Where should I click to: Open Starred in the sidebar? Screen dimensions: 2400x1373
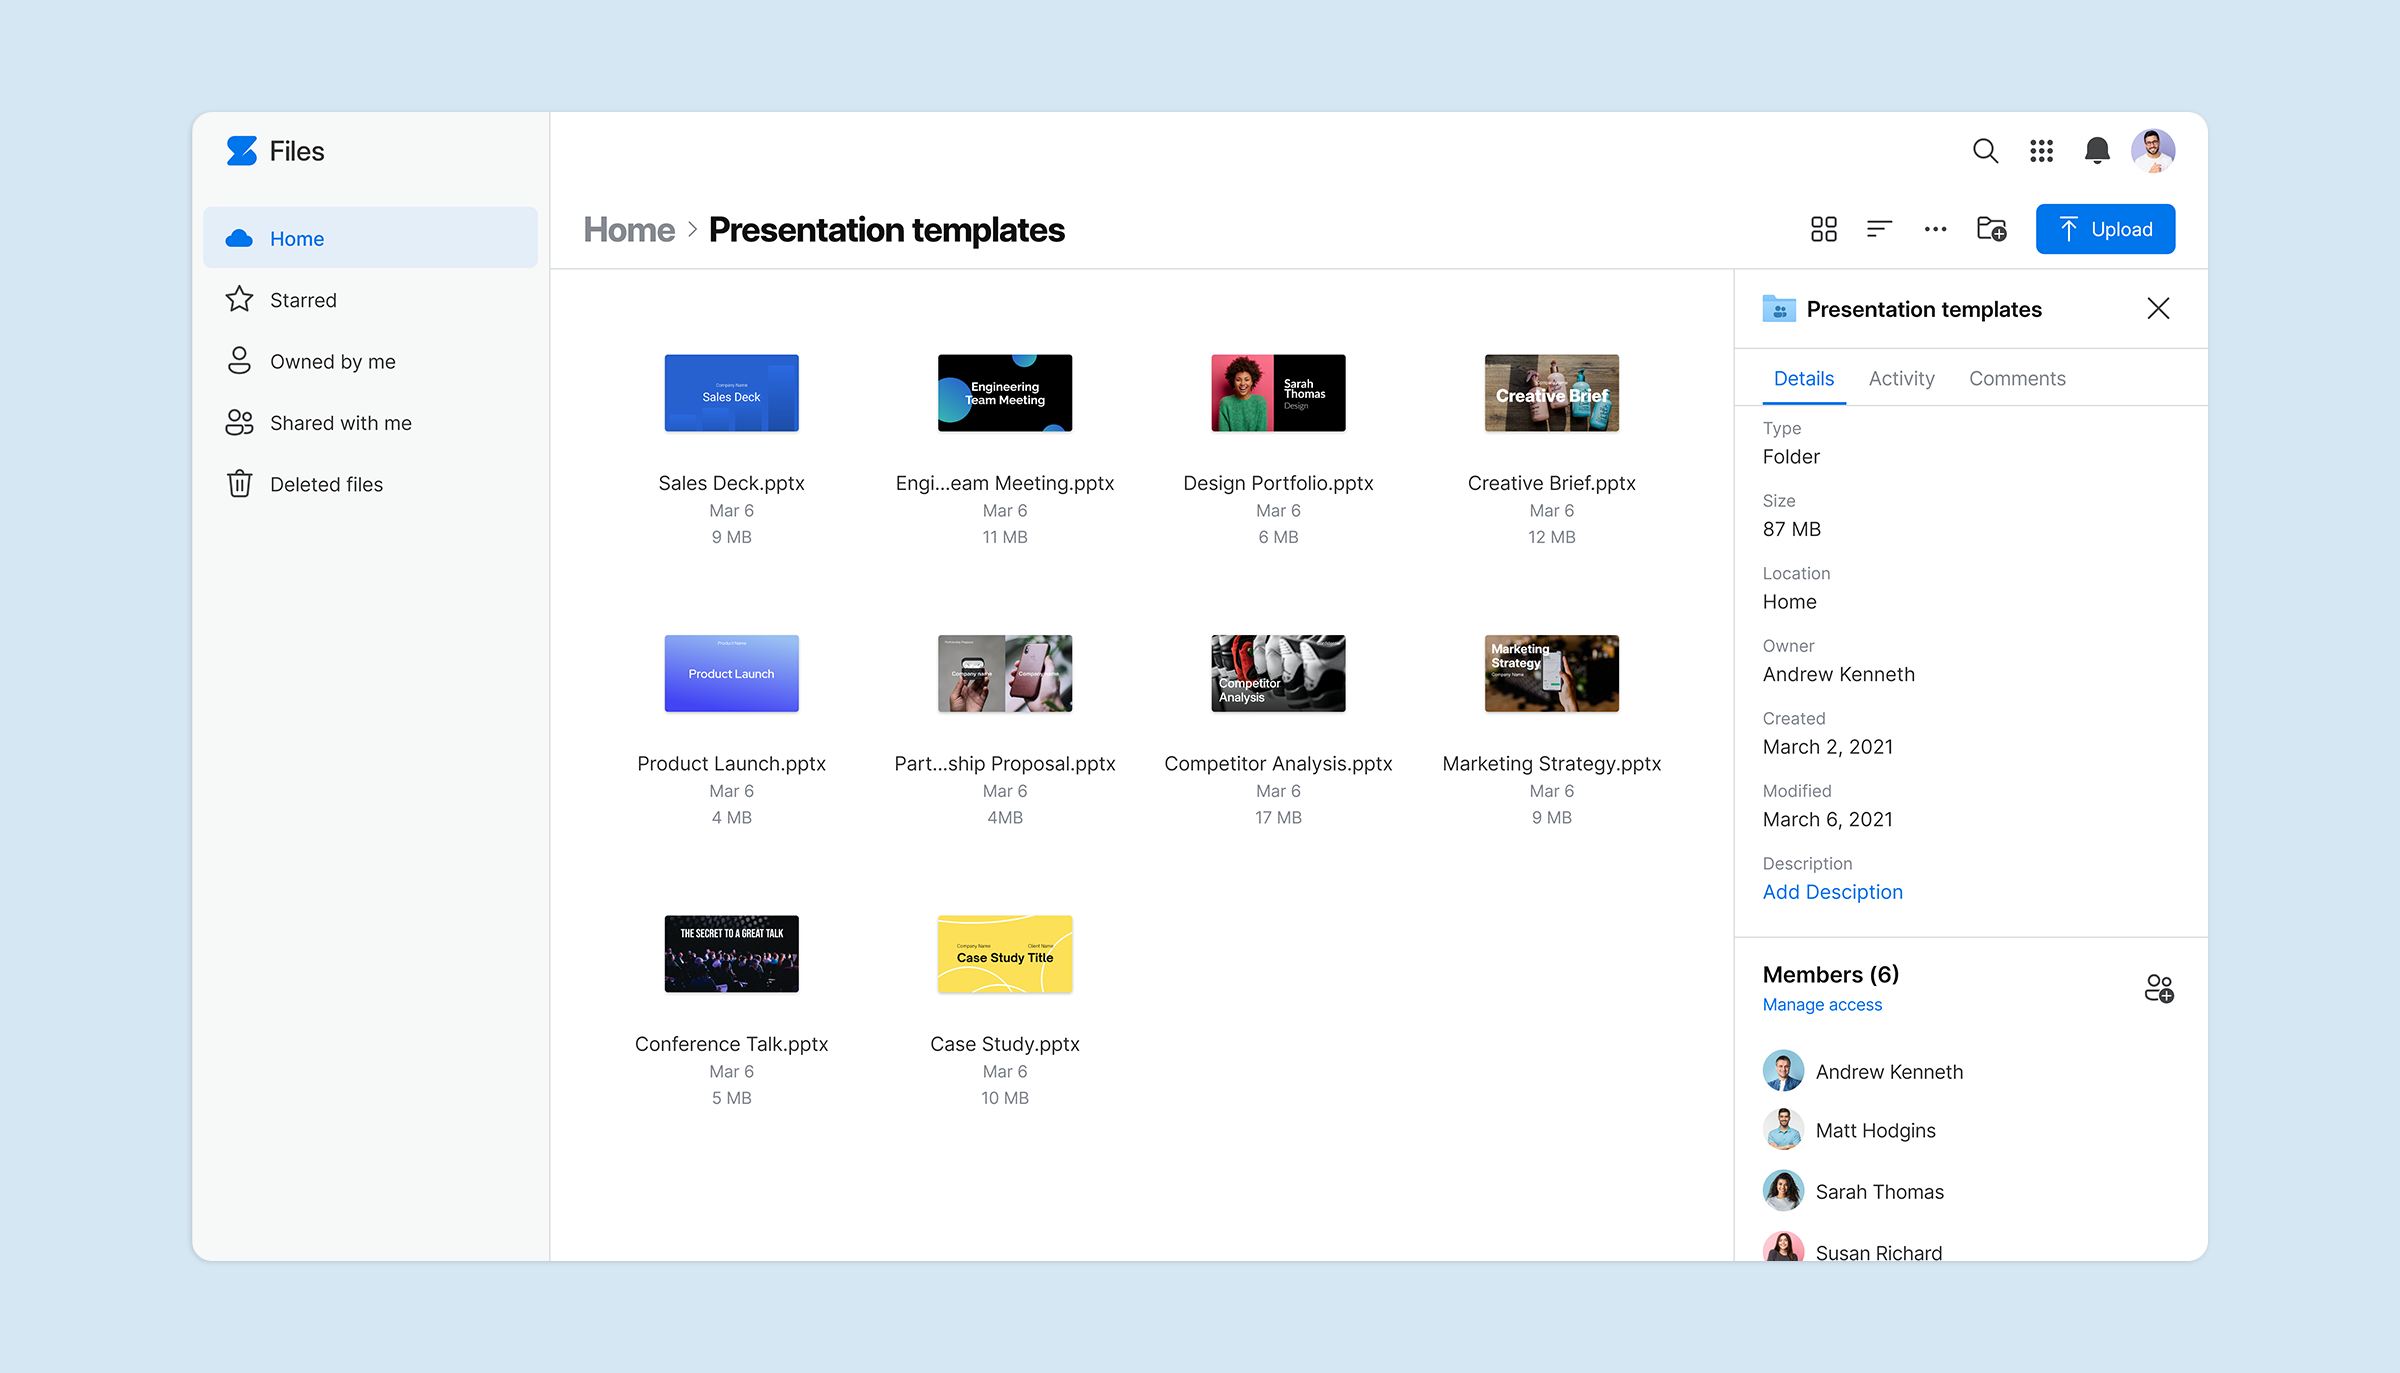(x=370, y=299)
